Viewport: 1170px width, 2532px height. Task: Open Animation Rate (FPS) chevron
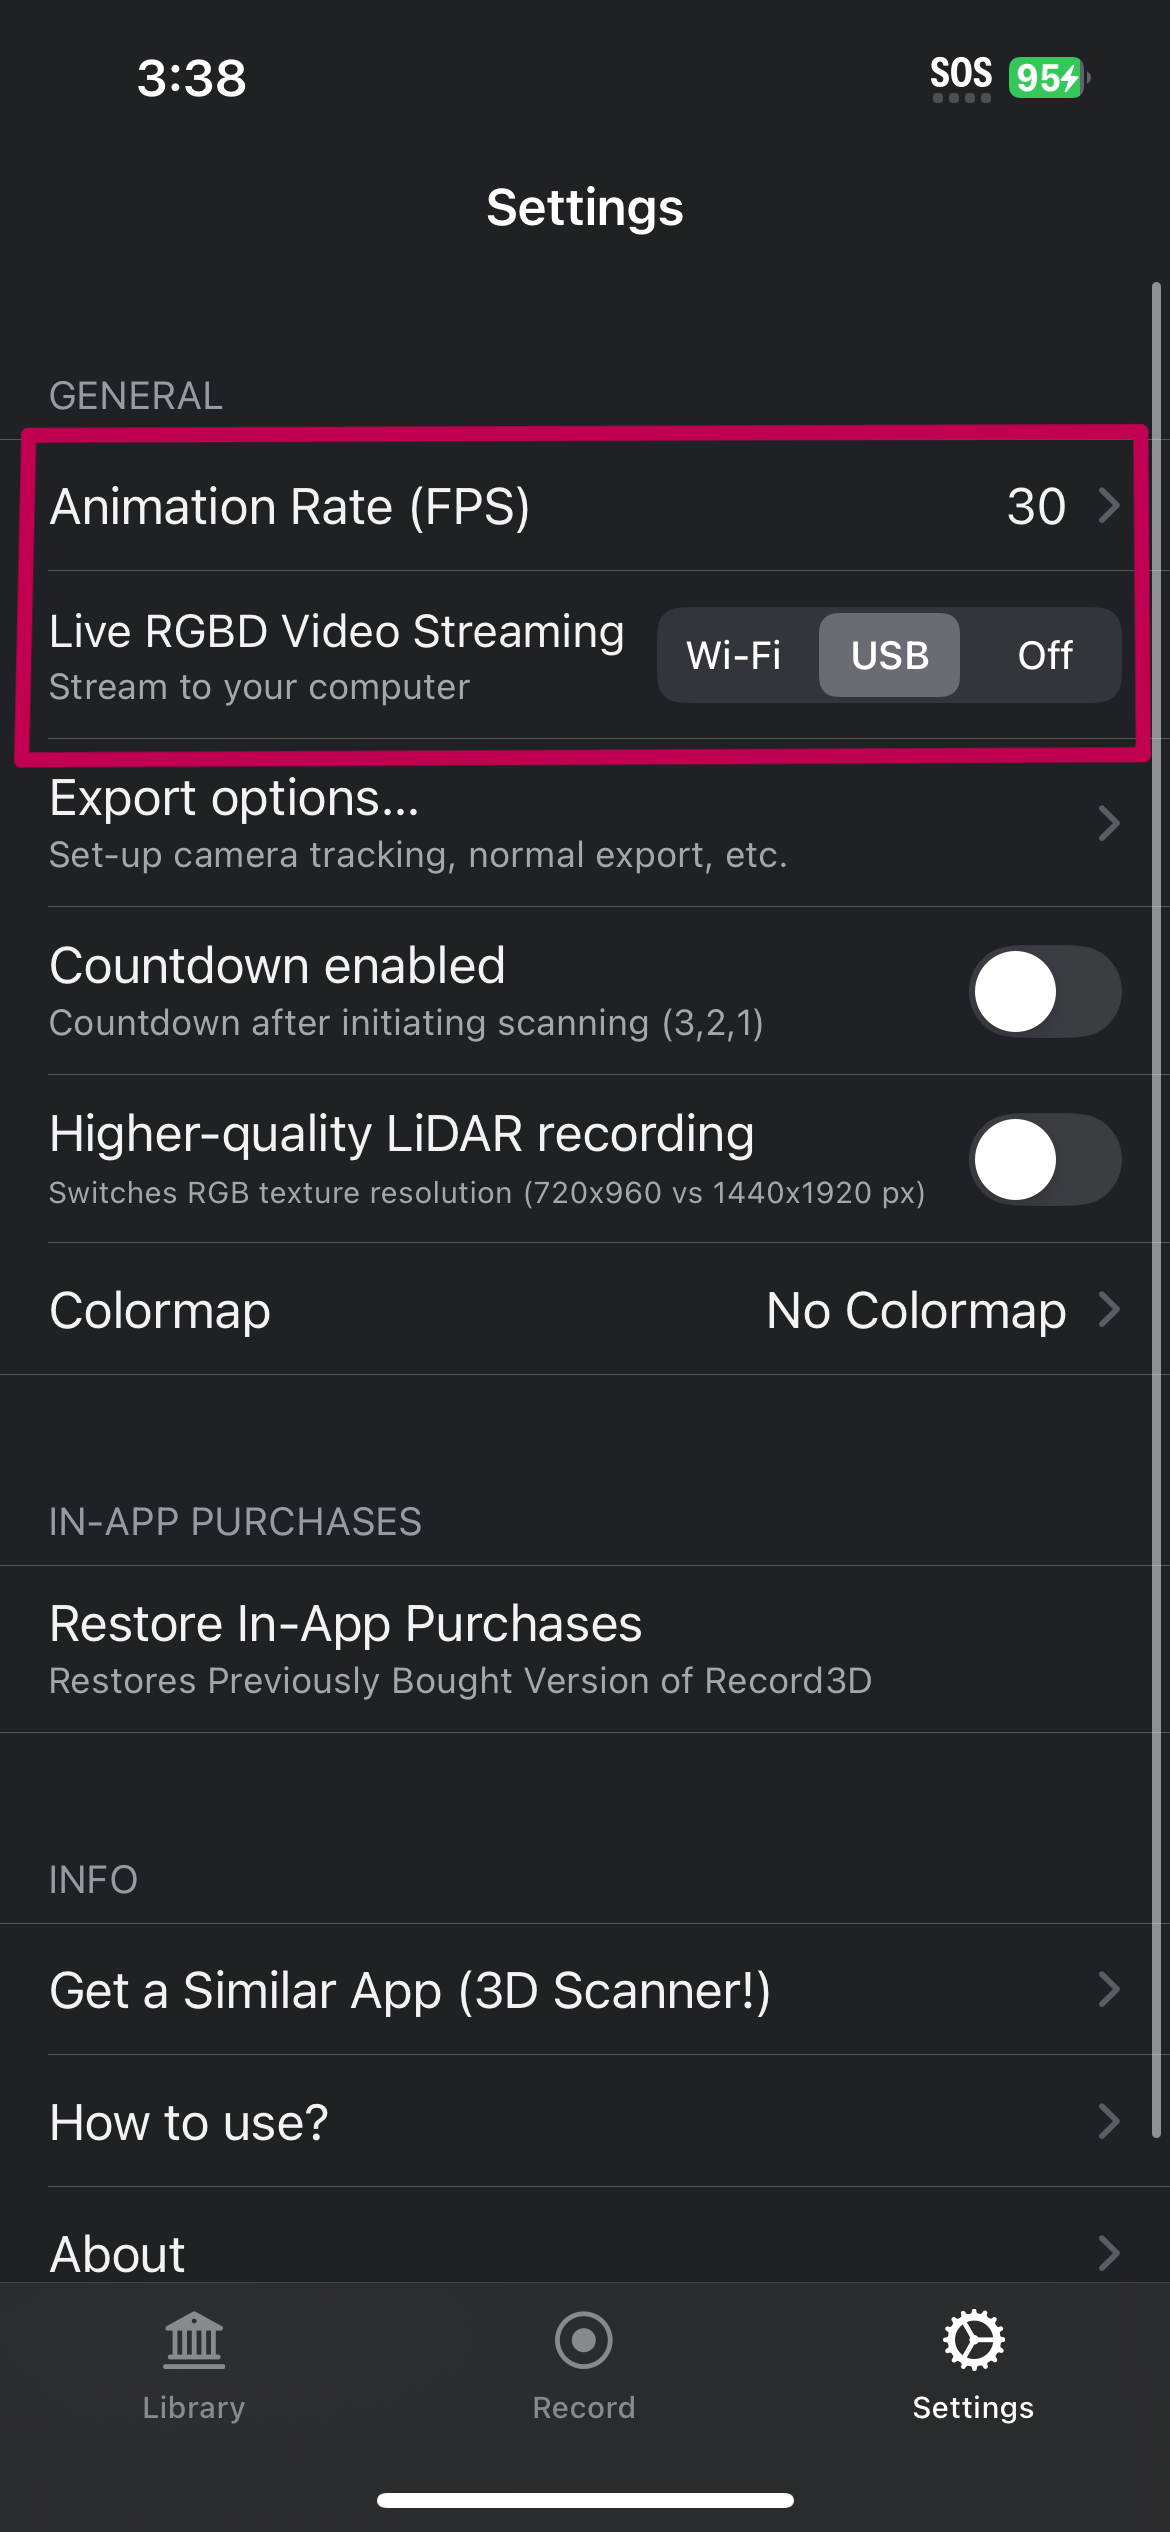coord(1108,506)
